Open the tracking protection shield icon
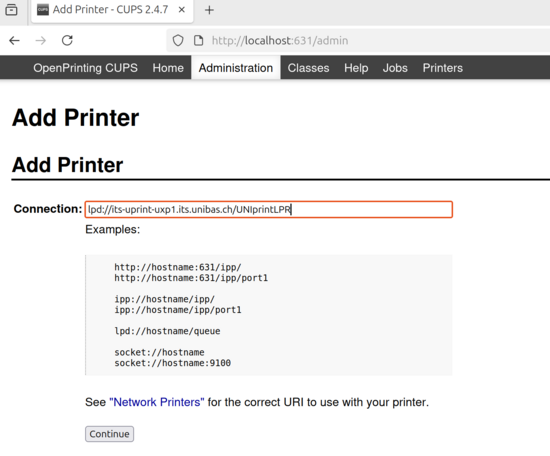 (x=178, y=41)
